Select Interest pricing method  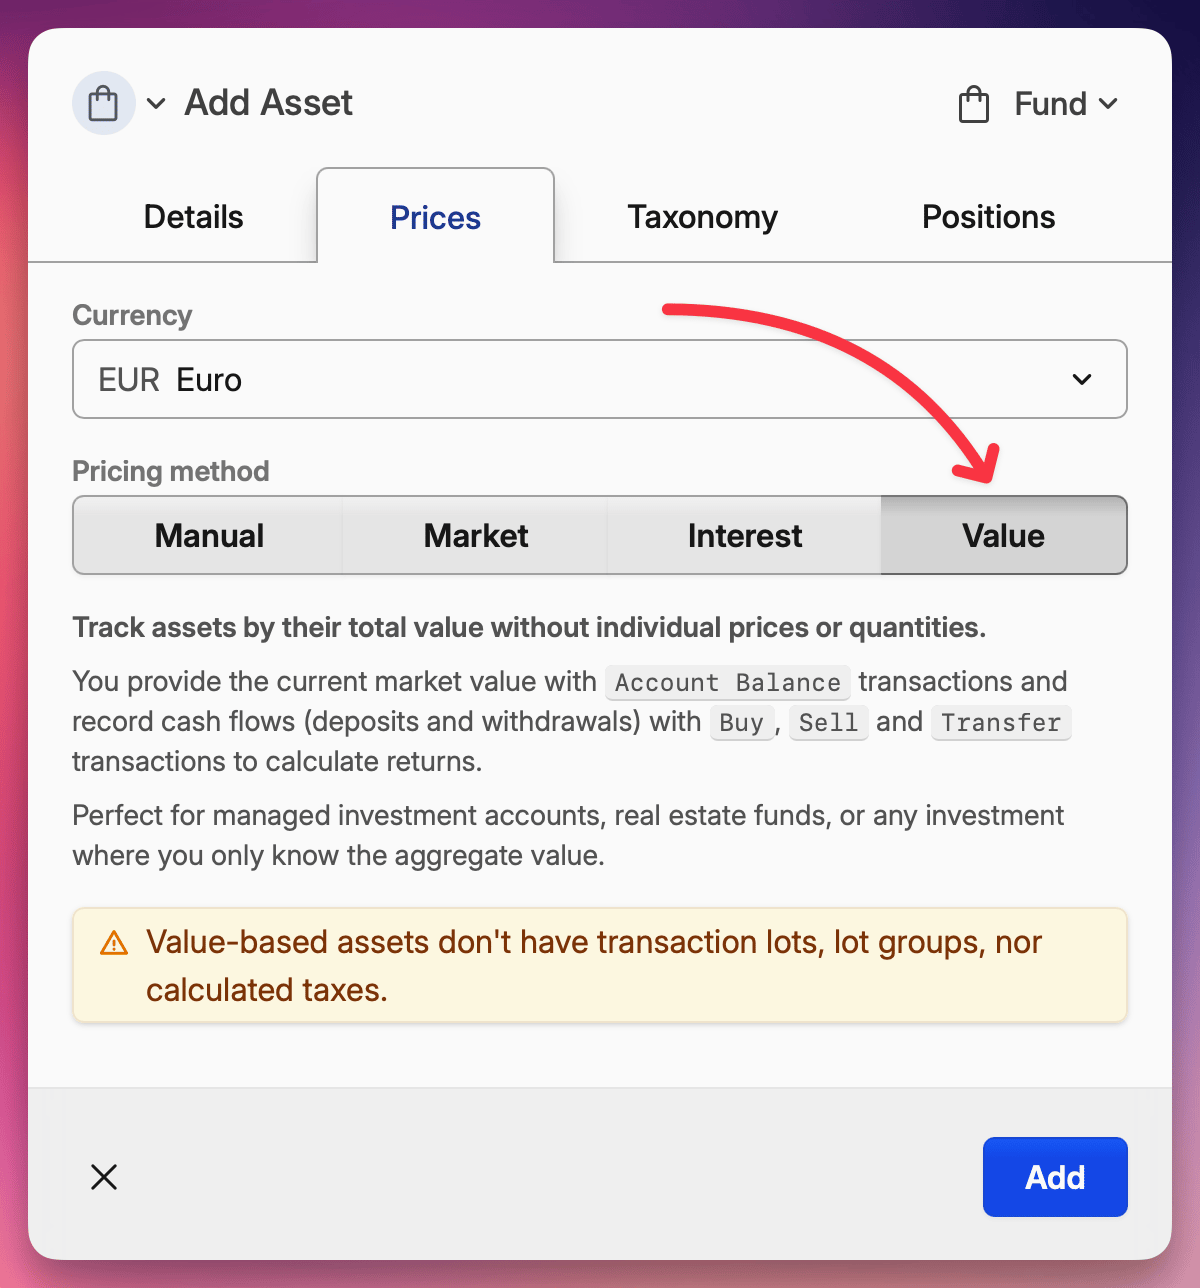(744, 536)
